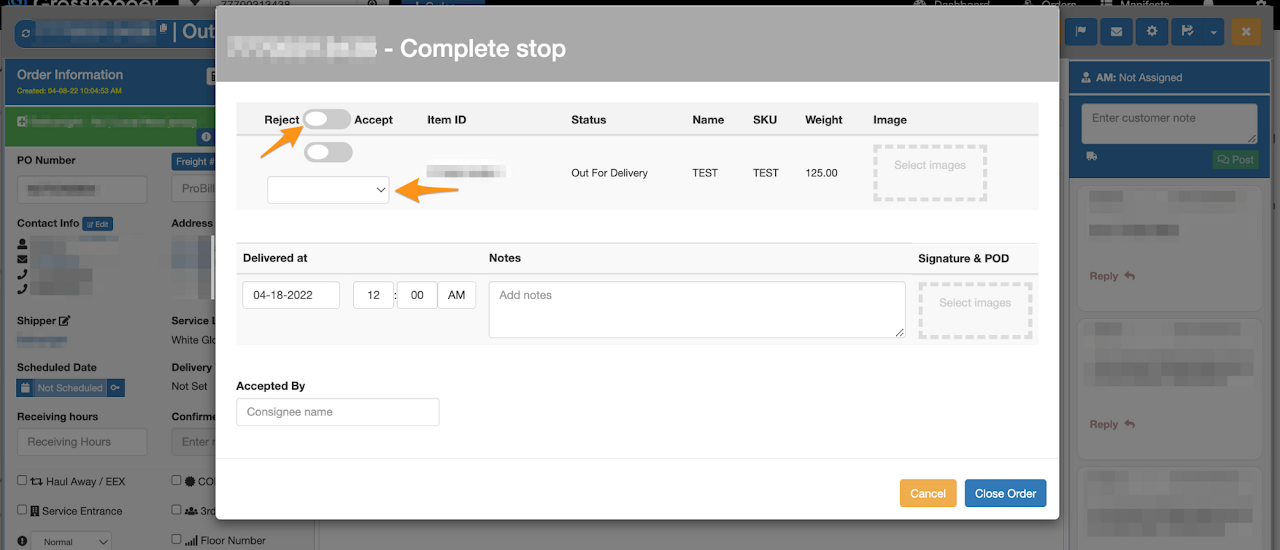The width and height of the screenshot is (1280, 550).
Task: Cancel the Complete stop dialog
Action: [x=928, y=493]
